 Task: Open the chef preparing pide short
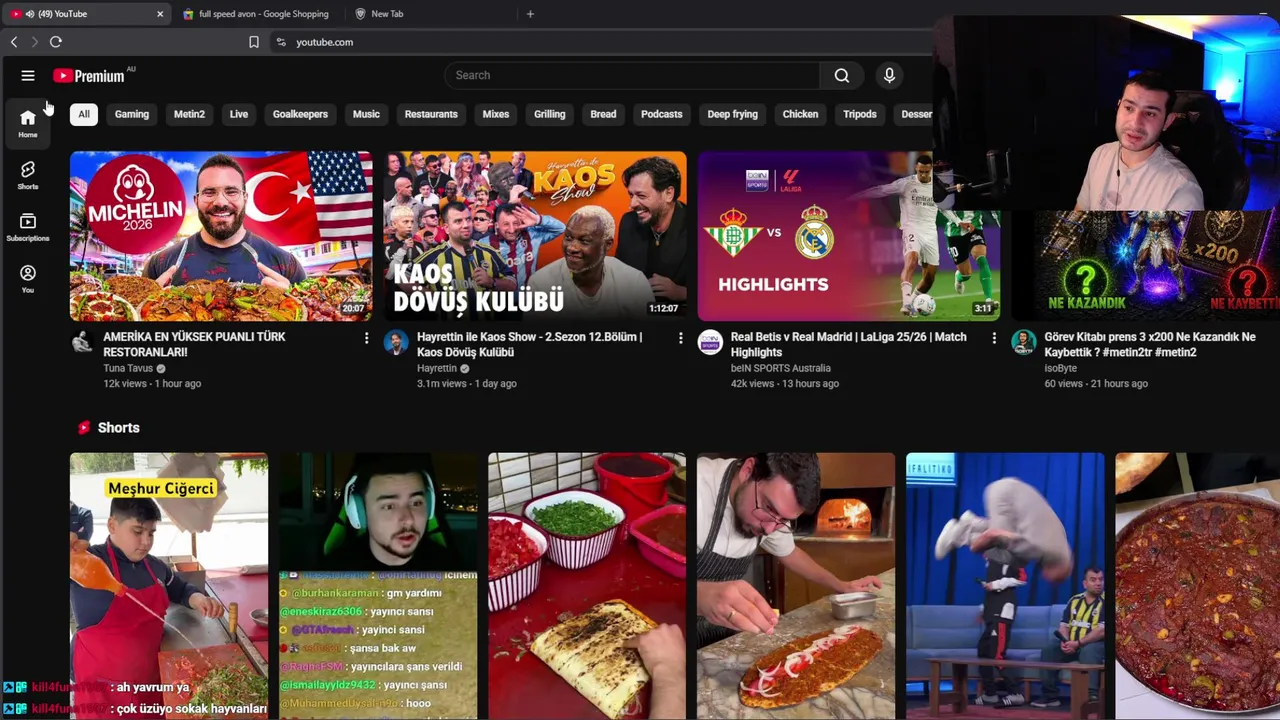(796, 586)
